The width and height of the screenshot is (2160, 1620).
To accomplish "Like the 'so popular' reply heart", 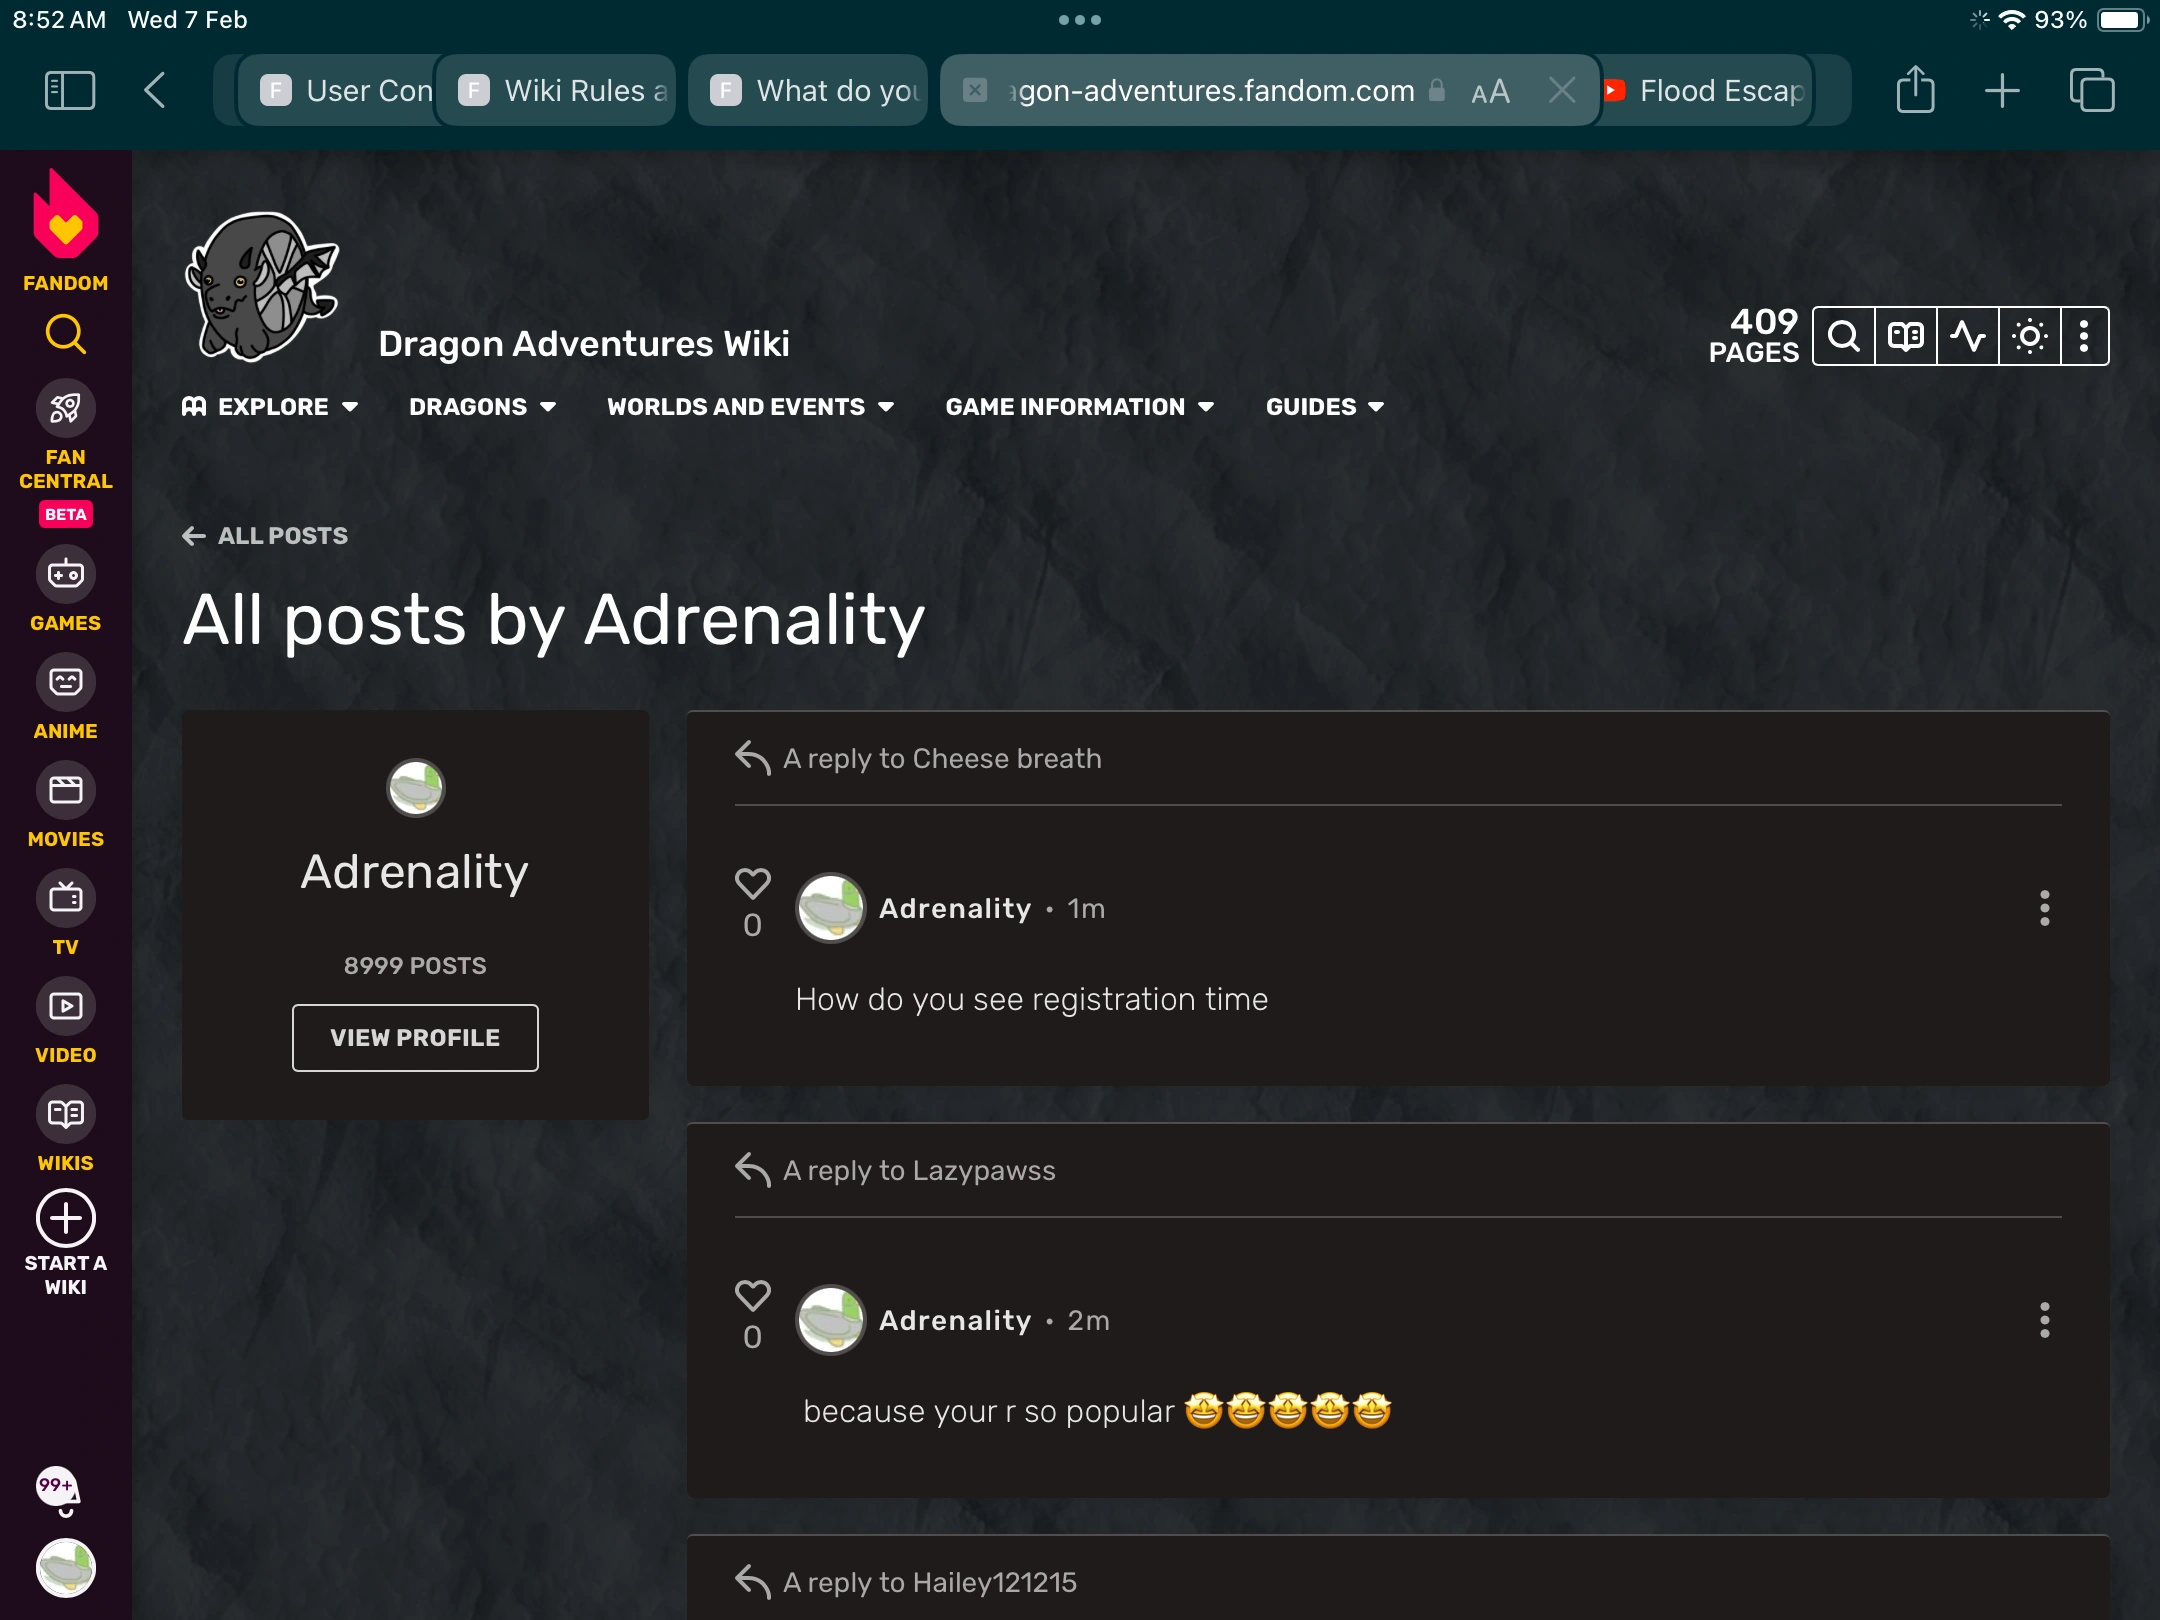I will pos(752,1295).
